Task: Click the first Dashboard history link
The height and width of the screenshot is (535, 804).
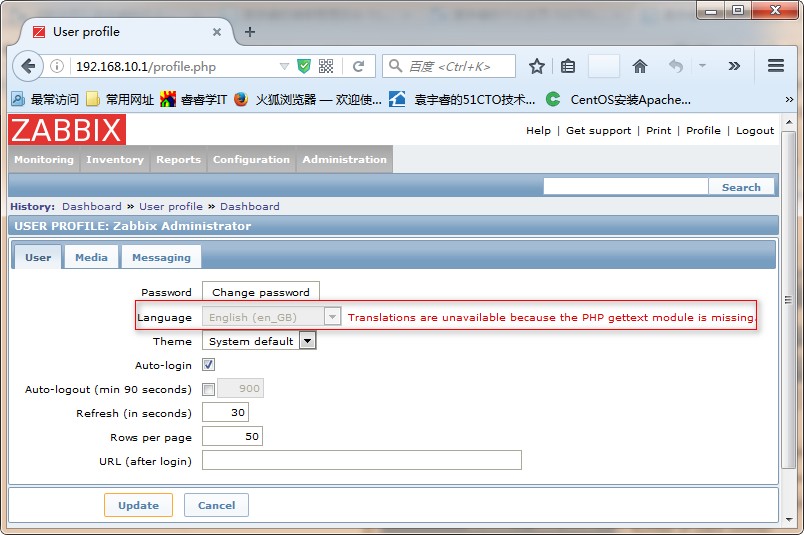Action: click(x=92, y=206)
